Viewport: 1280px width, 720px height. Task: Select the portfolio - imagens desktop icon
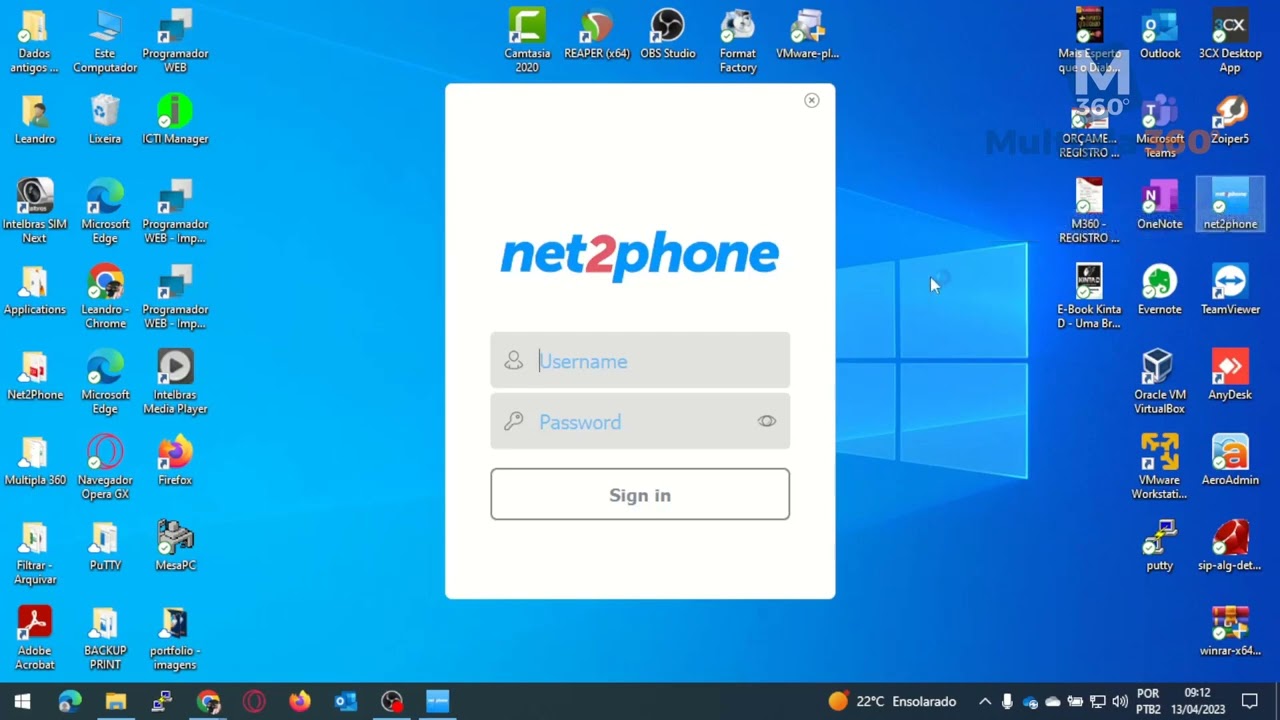coord(175,638)
